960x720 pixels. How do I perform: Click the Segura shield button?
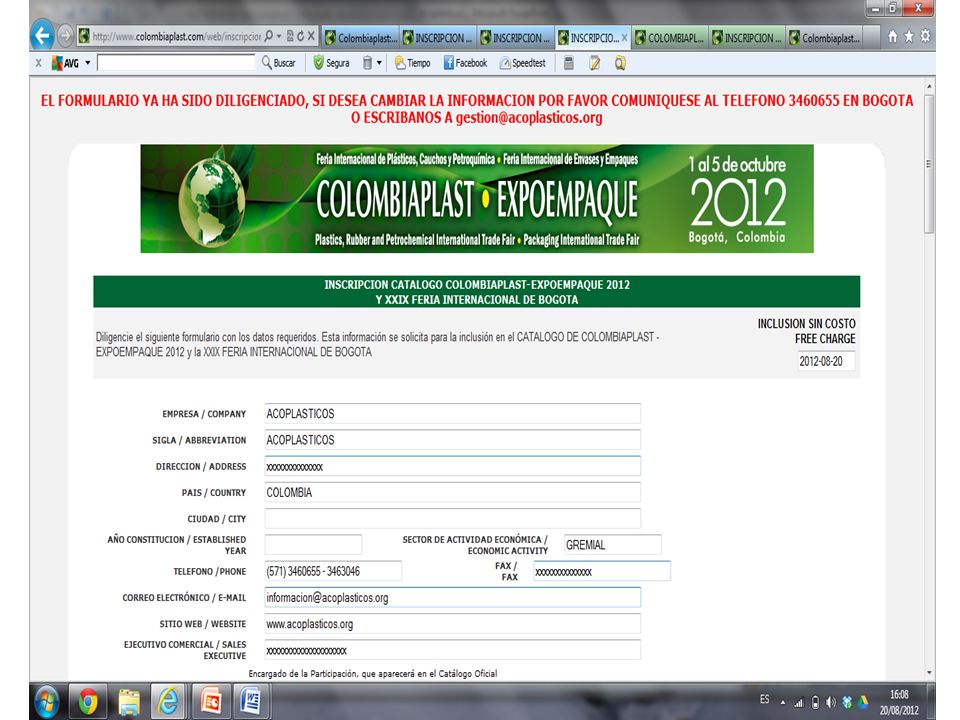(x=331, y=62)
